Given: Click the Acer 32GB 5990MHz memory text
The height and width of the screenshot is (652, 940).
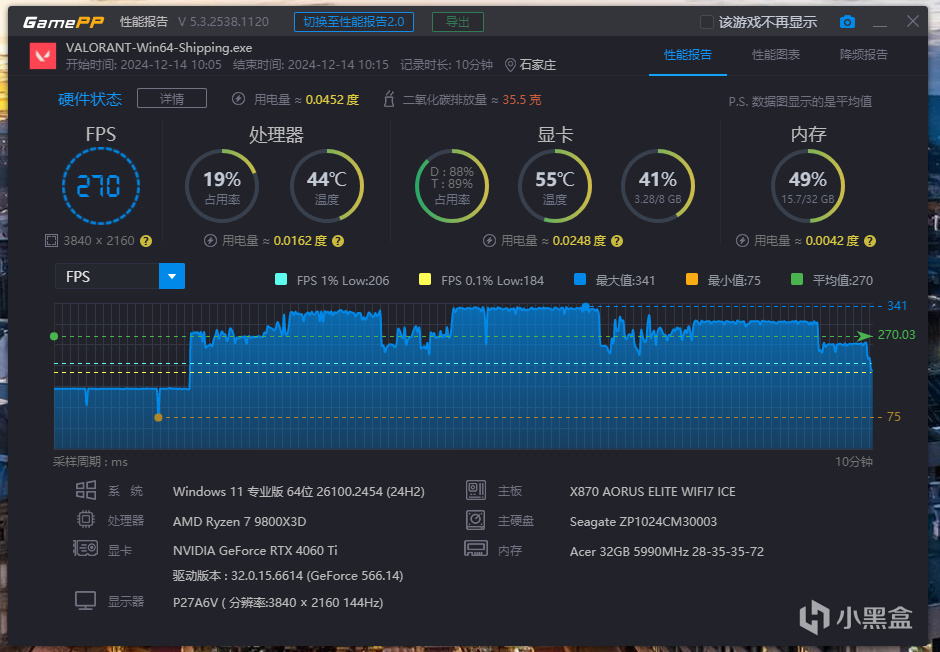Looking at the screenshot, I should (667, 551).
